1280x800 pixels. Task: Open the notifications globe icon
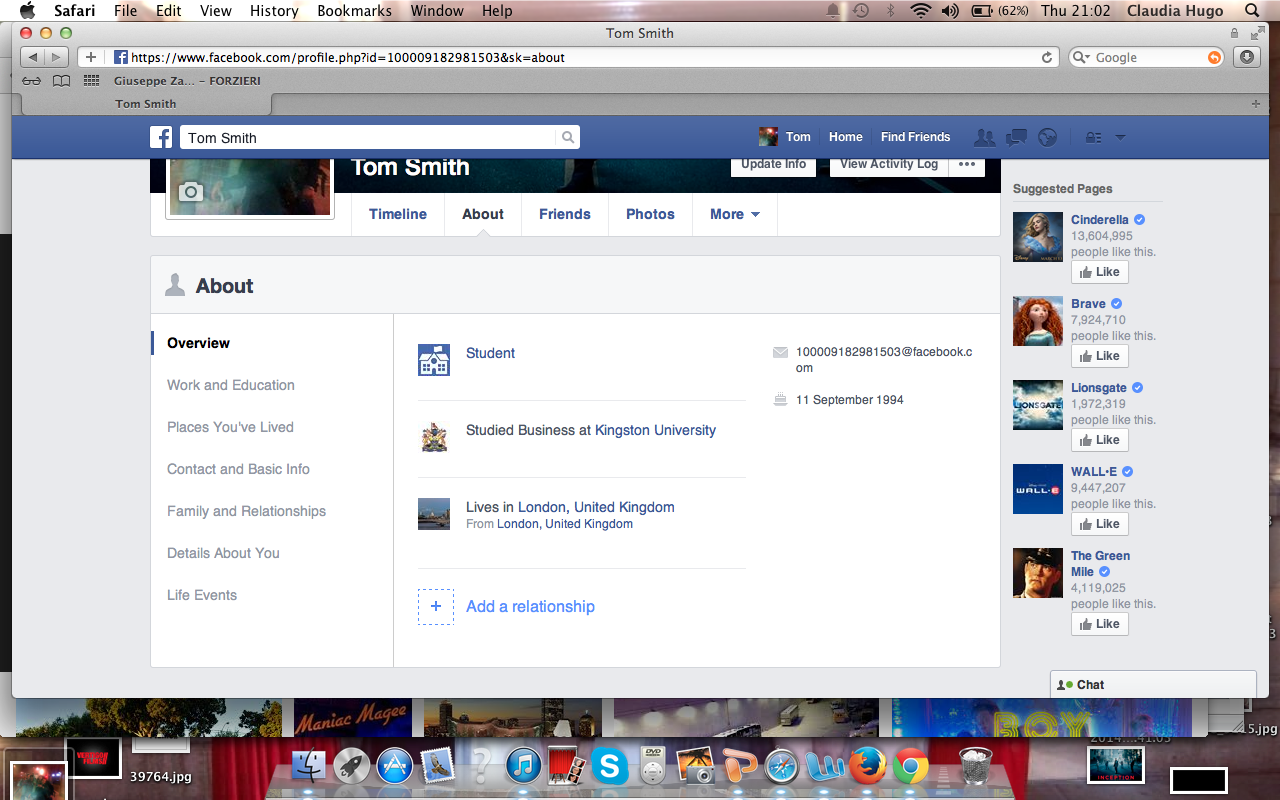1047,137
